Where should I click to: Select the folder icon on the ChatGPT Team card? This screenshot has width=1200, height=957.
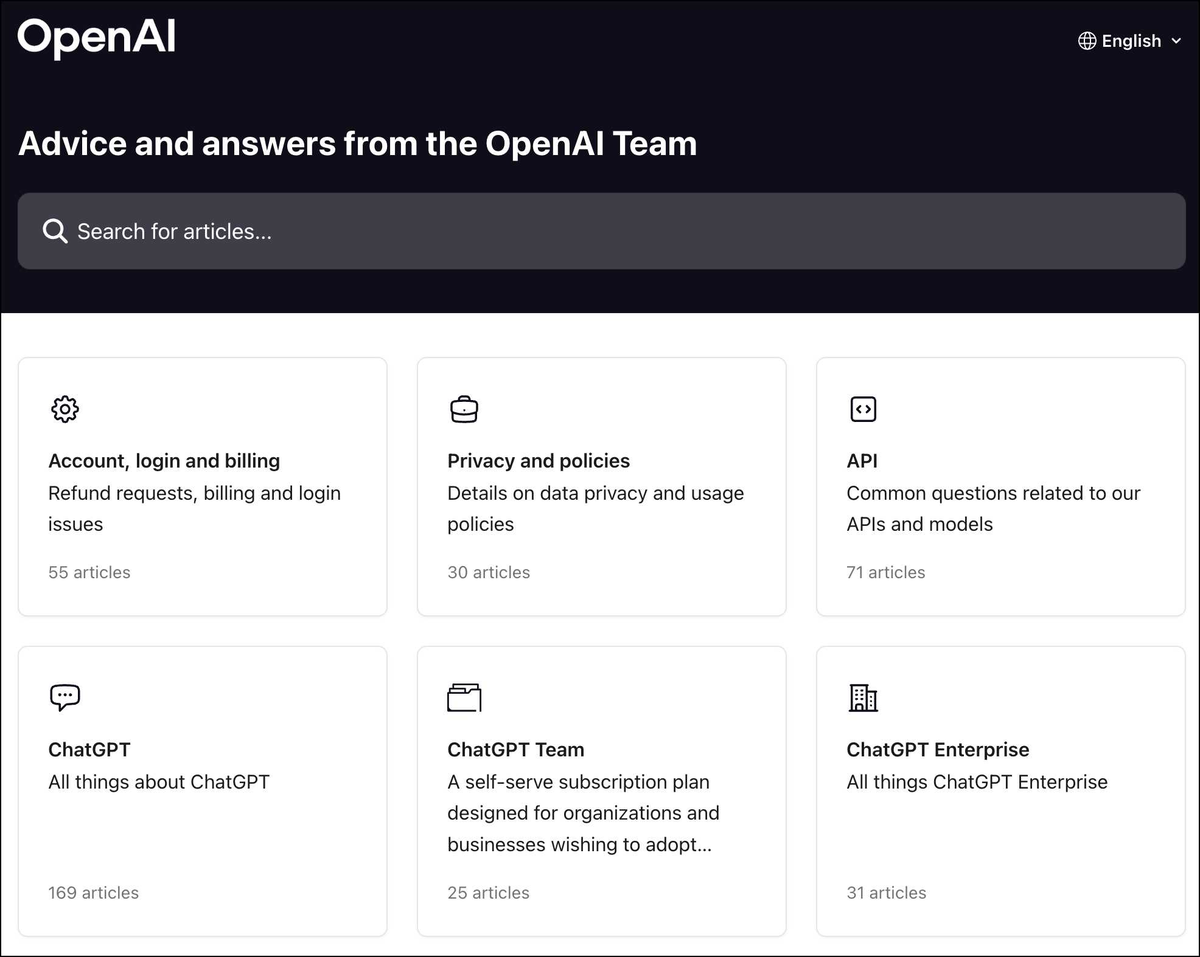pos(463,697)
